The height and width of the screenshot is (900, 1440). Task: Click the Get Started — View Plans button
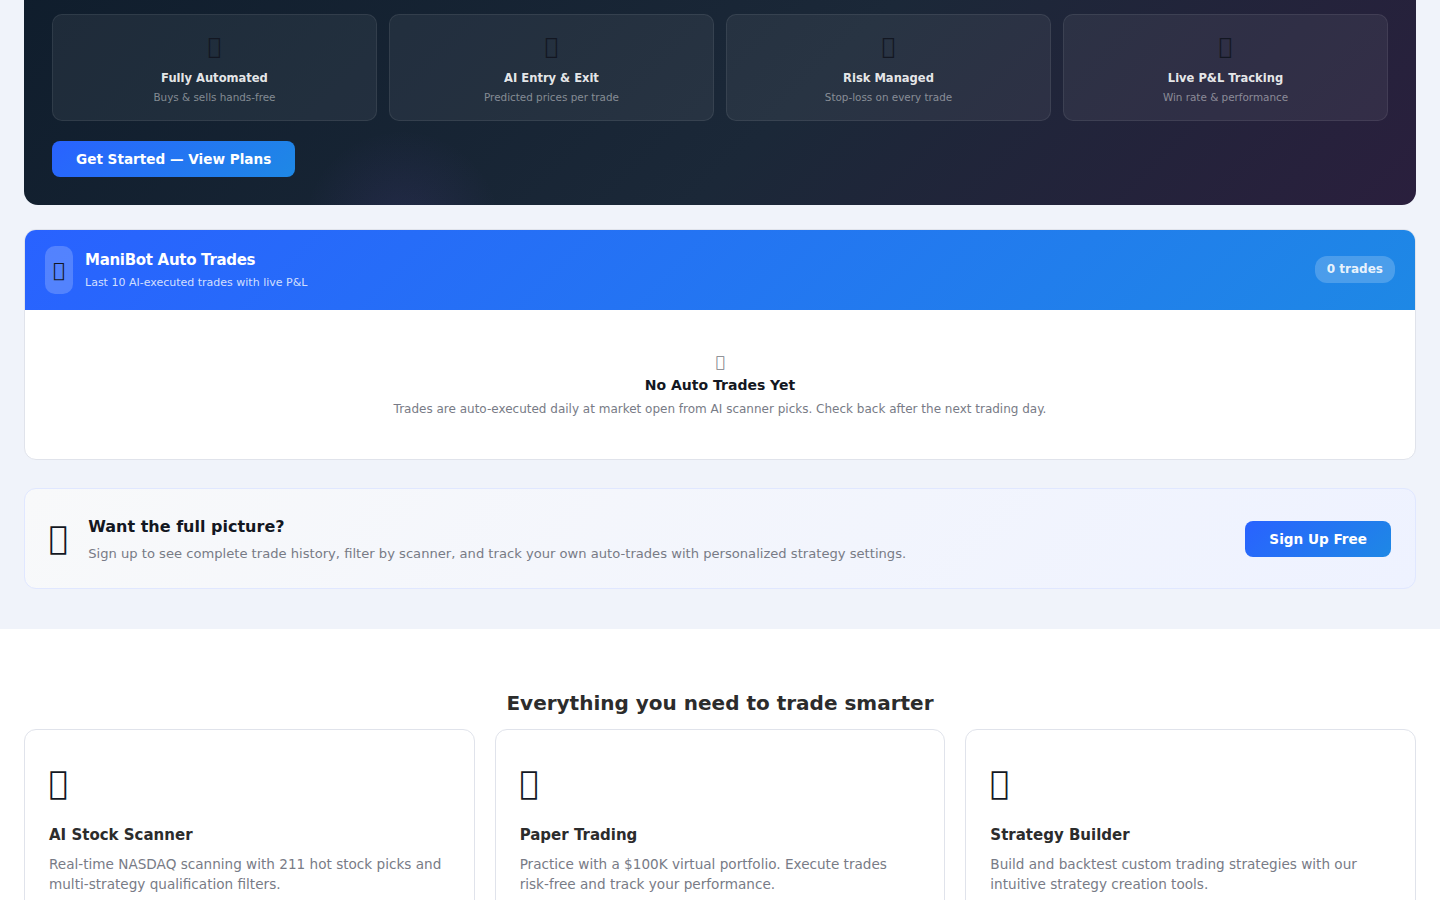(173, 159)
